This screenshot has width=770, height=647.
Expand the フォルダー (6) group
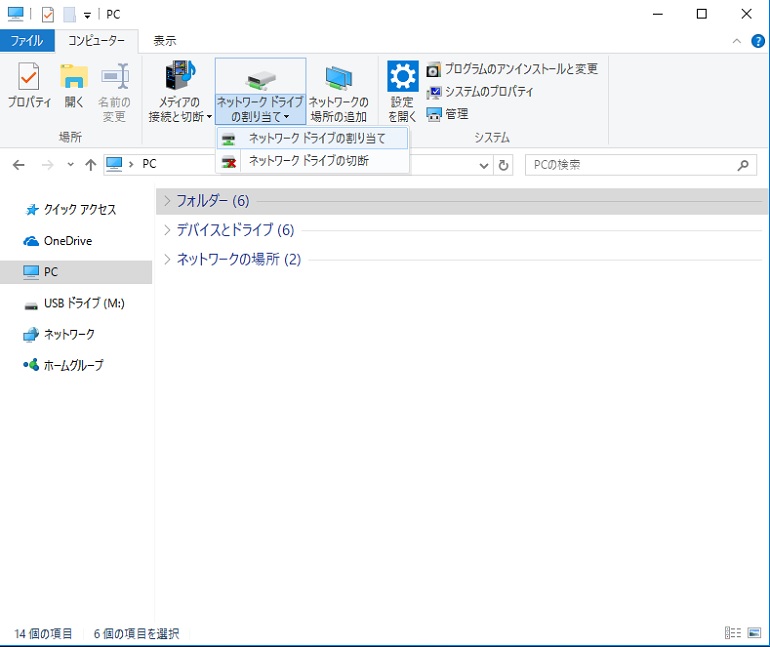(167, 201)
